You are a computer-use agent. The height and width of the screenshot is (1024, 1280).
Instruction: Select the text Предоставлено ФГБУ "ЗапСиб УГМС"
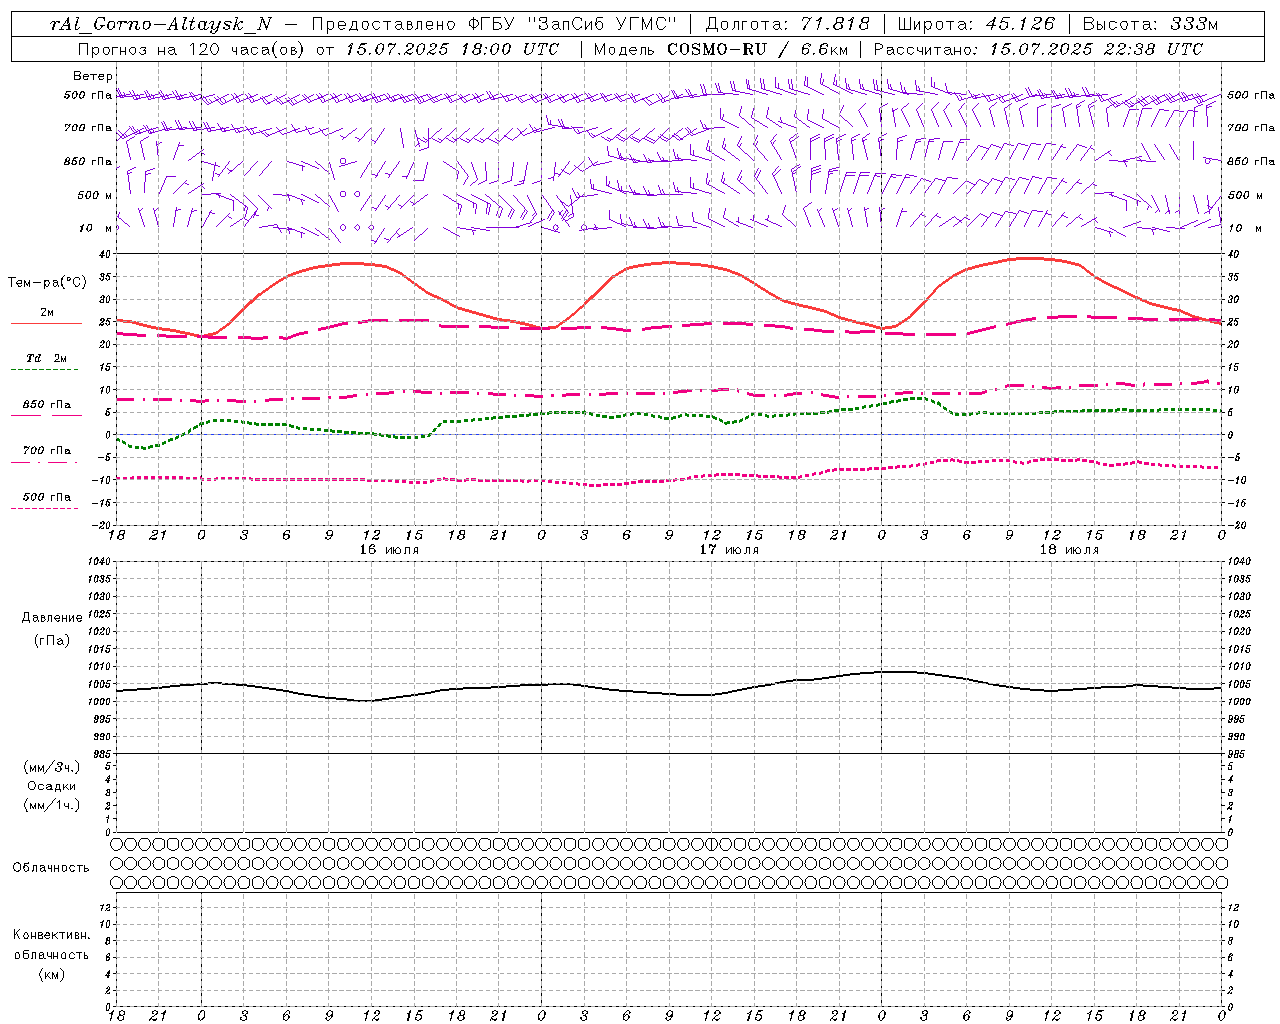coord(495,24)
